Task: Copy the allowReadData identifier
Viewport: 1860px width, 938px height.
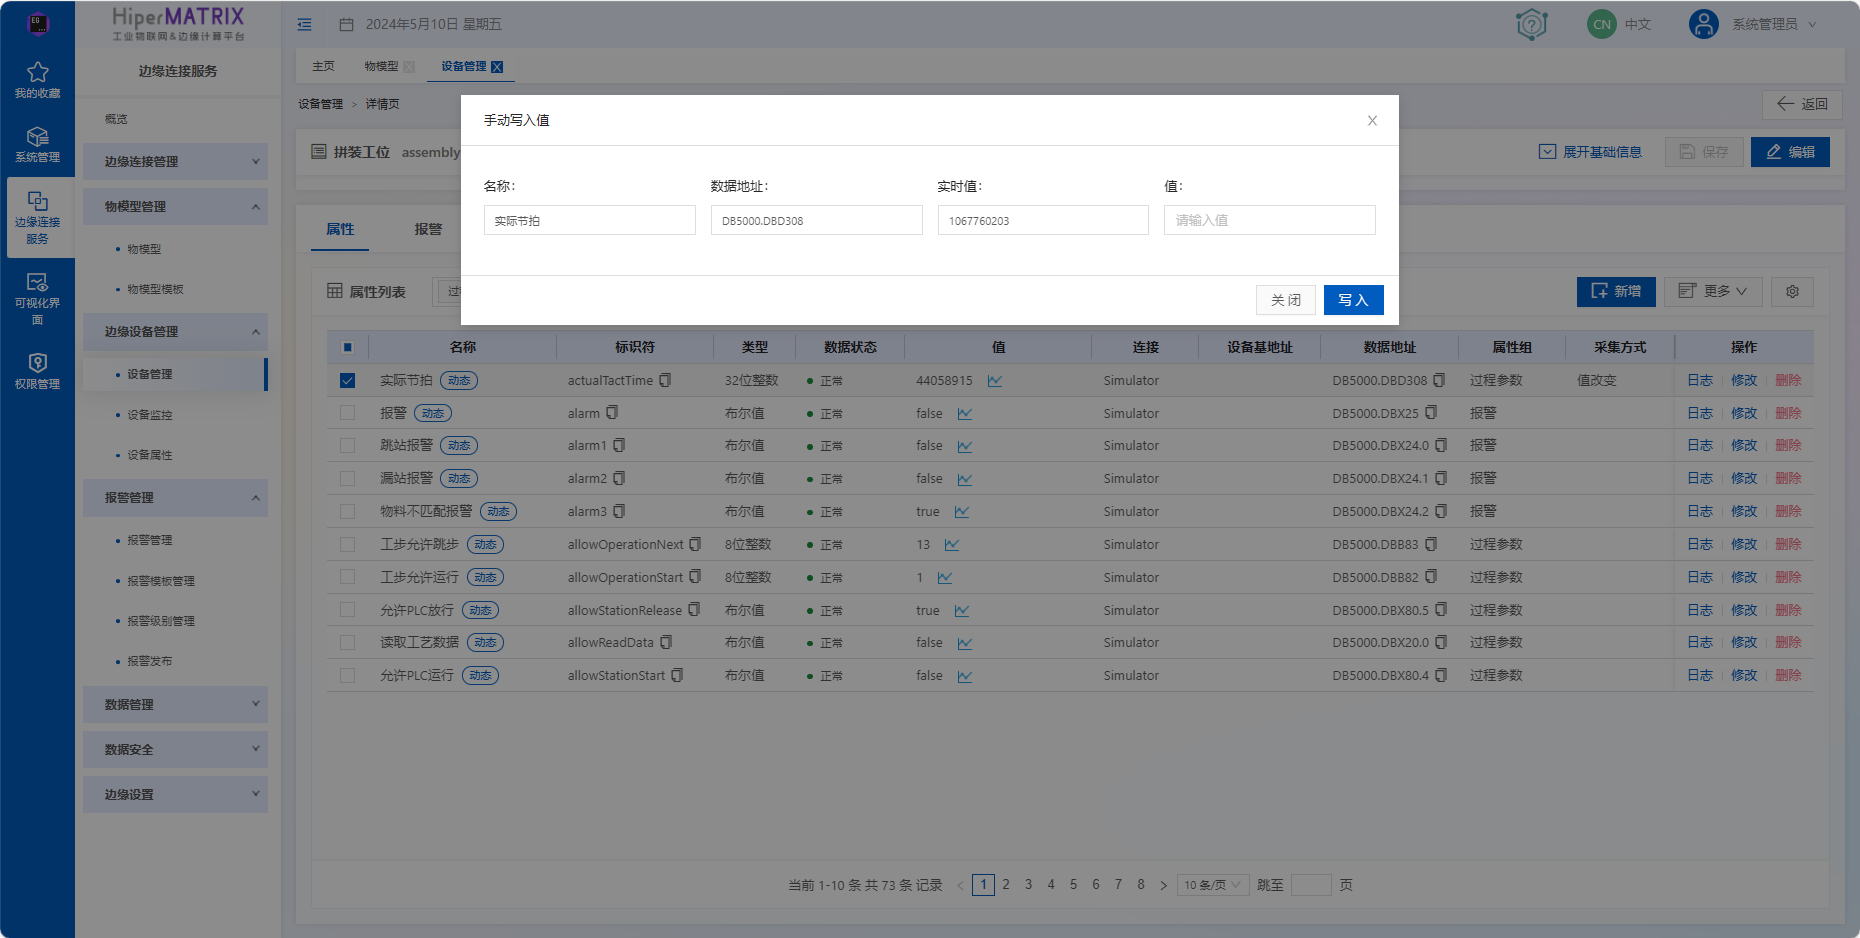Action: click(666, 642)
